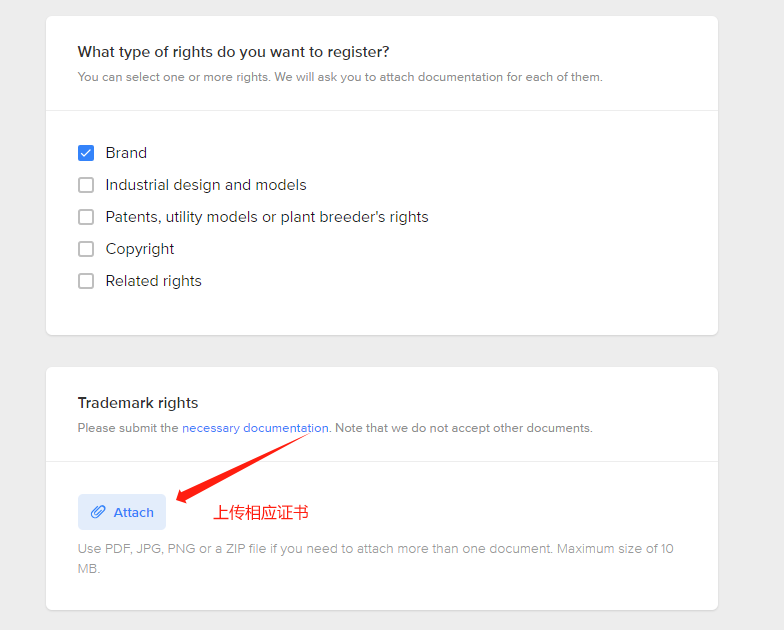
Task: Click the 'What type of rights' heading
Action: point(234,52)
